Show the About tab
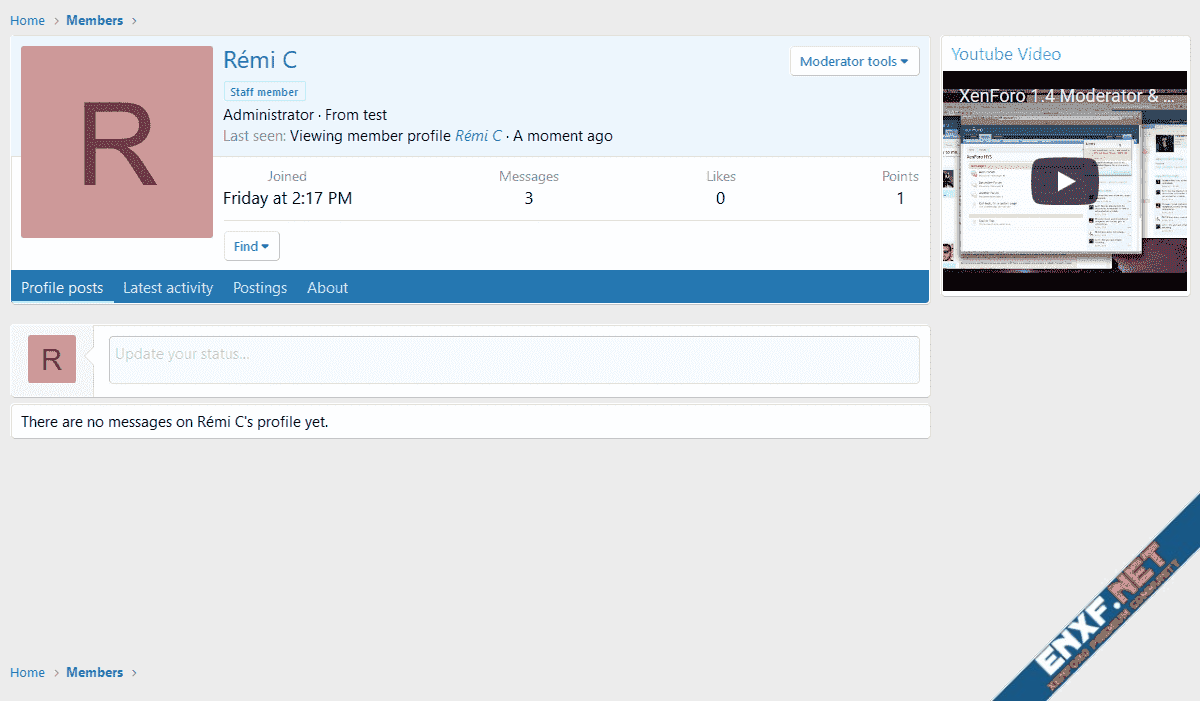The width and height of the screenshot is (1200, 701). 327,288
